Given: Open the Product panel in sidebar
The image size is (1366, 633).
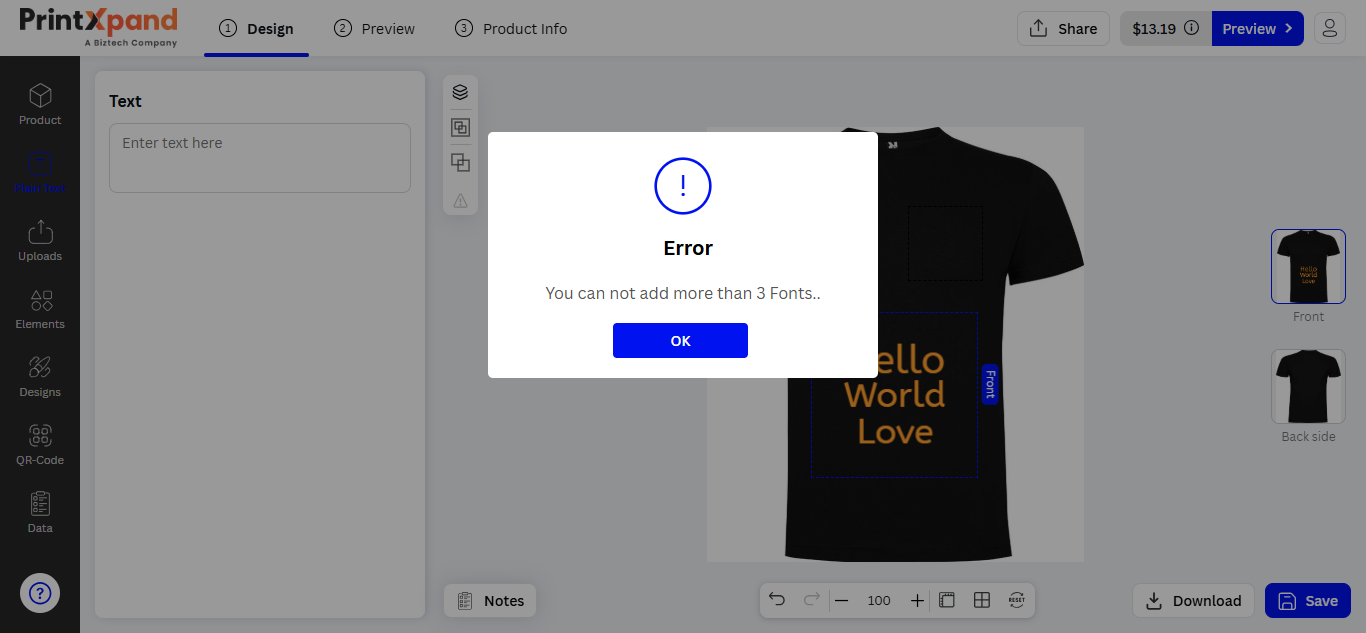Looking at the screenshot, I should (x=40, y=104).
